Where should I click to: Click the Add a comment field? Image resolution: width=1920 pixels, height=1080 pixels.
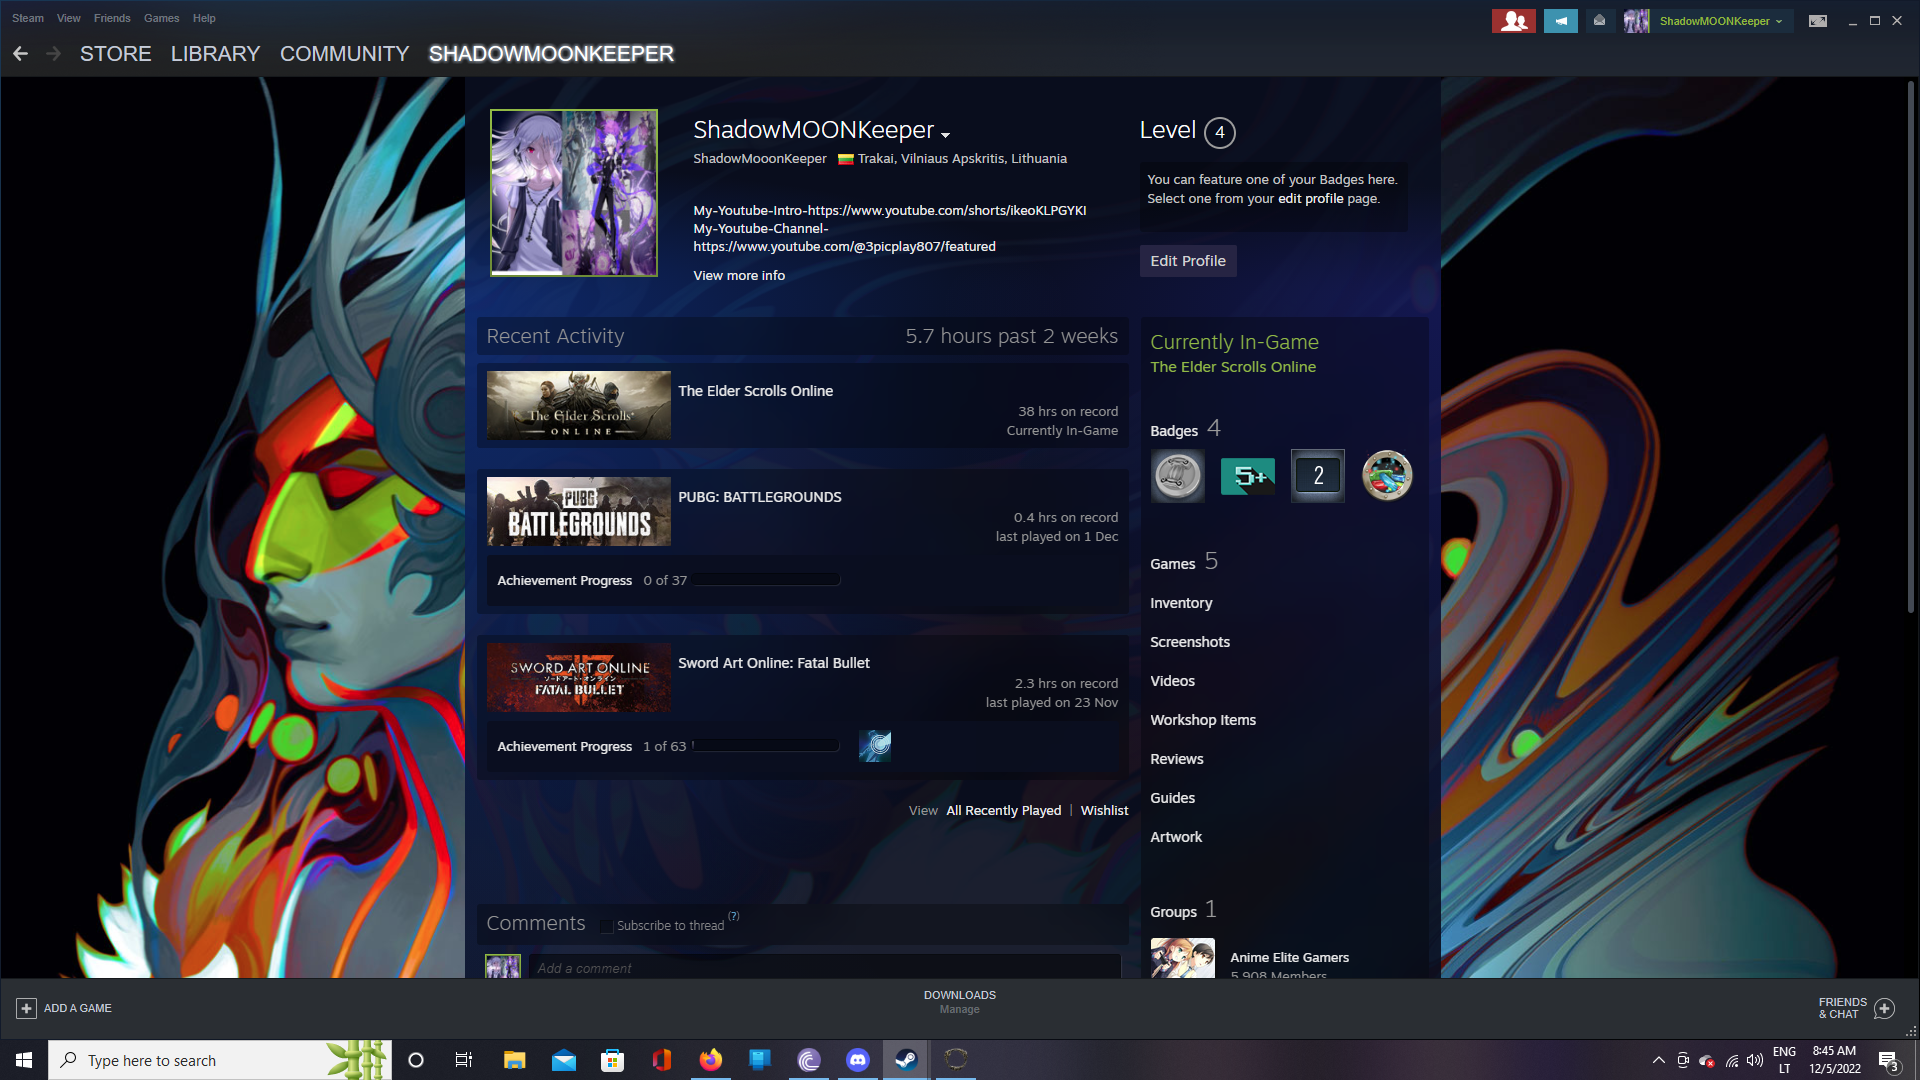click(x=825, y=968)
